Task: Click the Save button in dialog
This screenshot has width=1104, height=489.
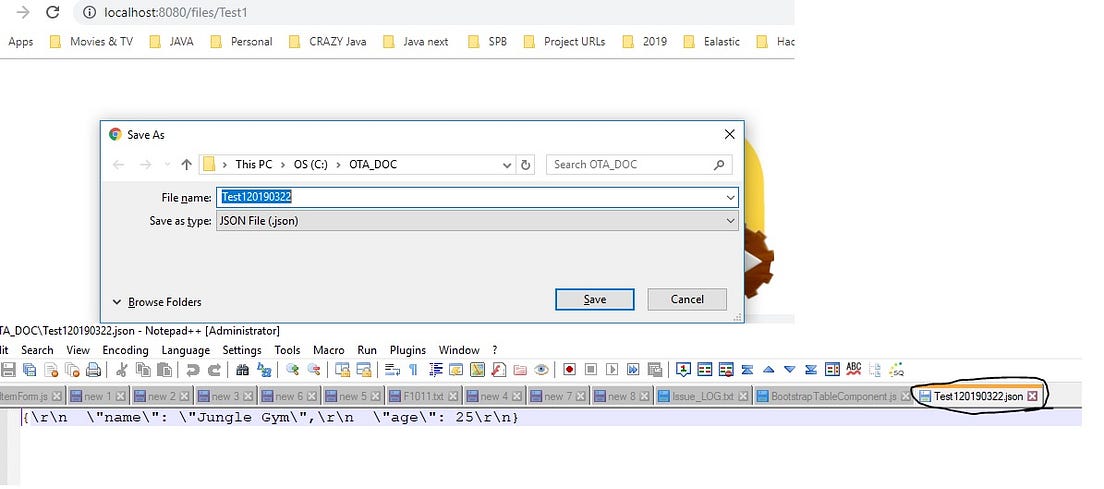Action: pos(594,299)
